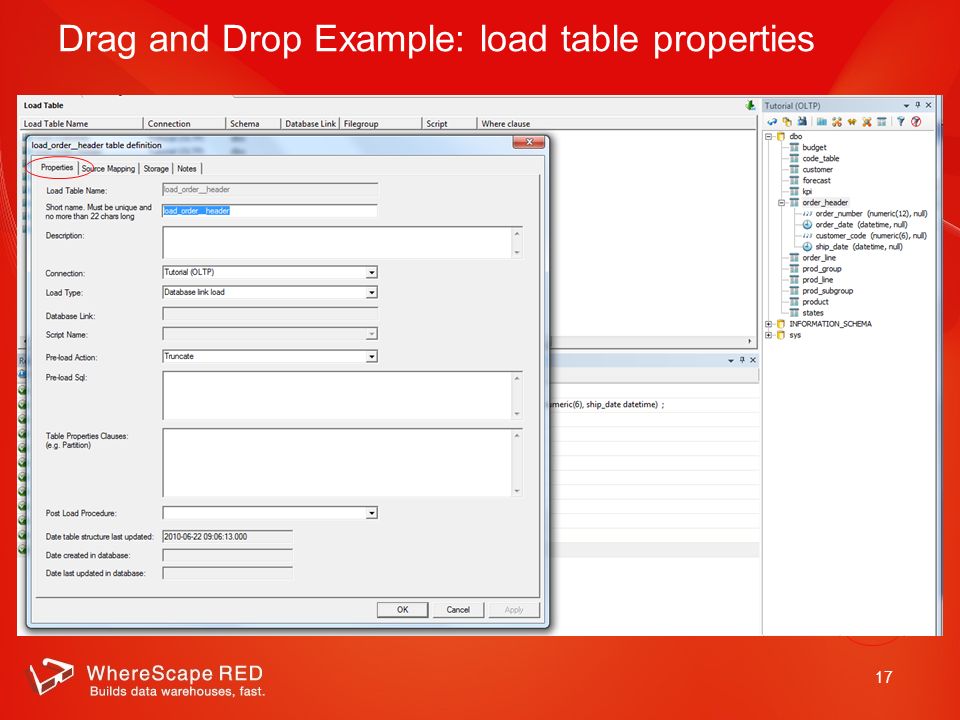Click the Description text area

click(x=337, y=243)
